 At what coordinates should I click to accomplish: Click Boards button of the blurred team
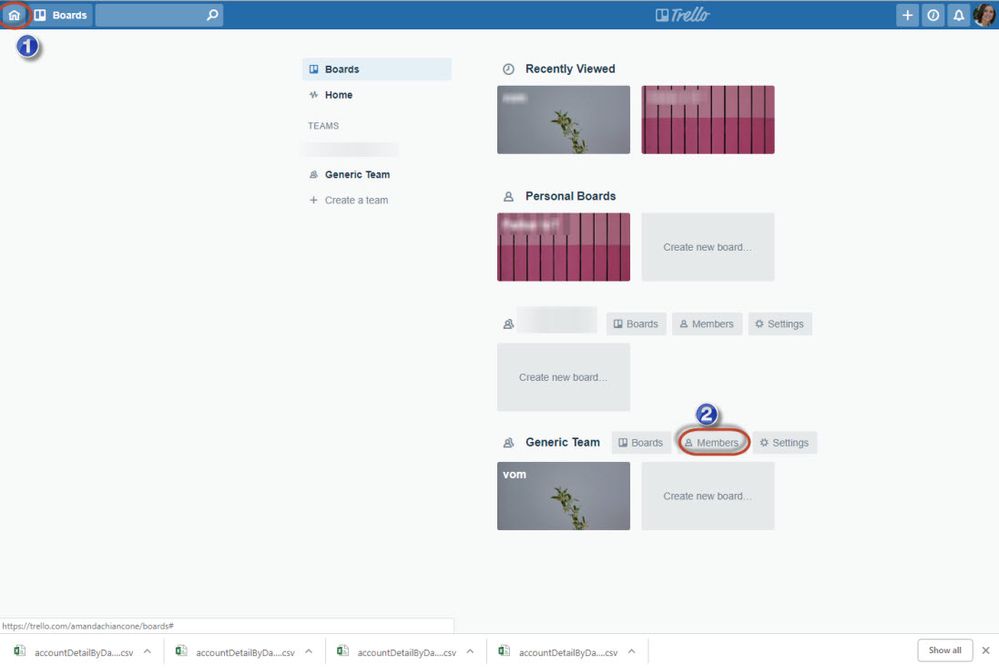(636, 324)
